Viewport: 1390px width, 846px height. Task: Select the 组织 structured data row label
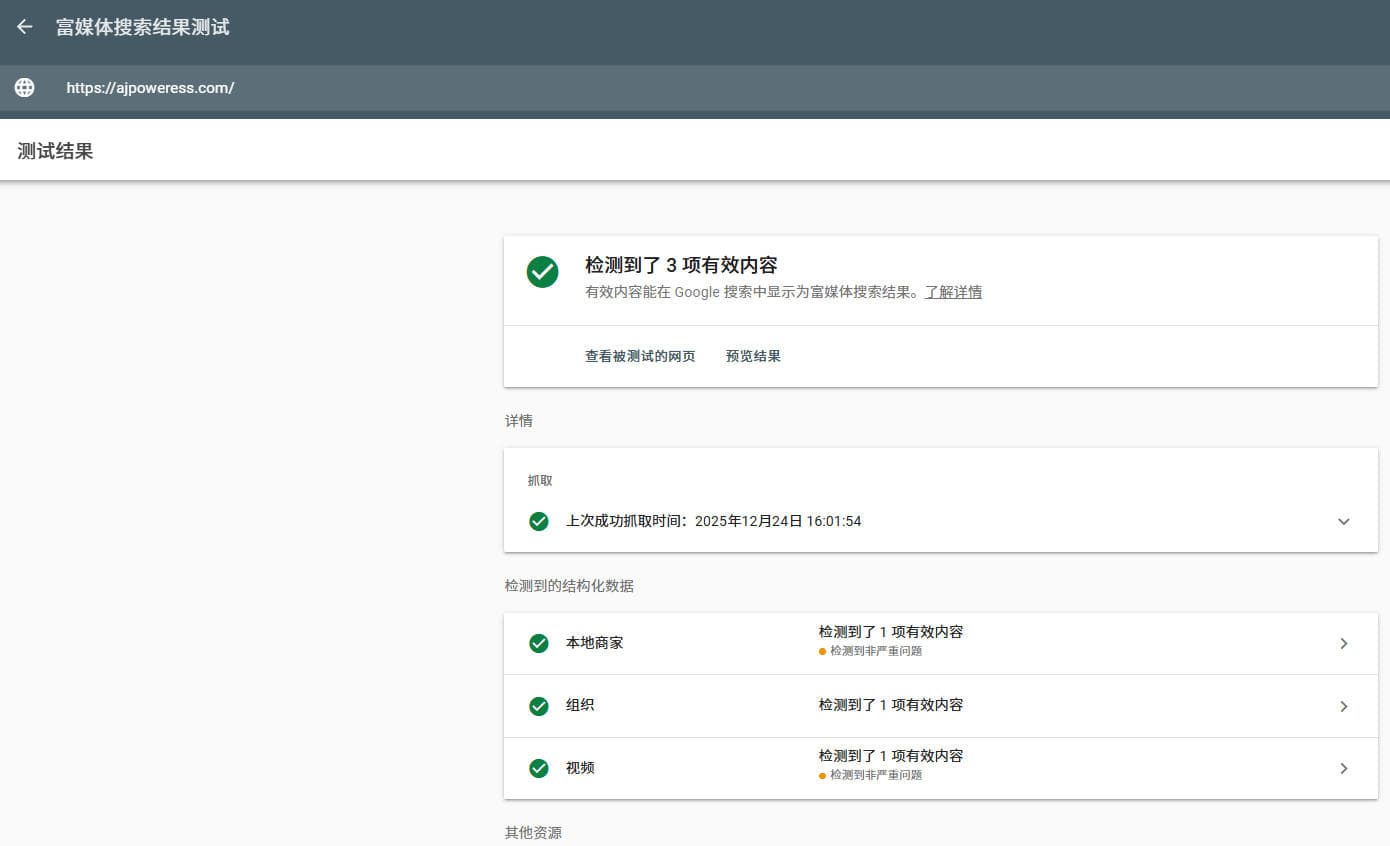coord(580,705)
